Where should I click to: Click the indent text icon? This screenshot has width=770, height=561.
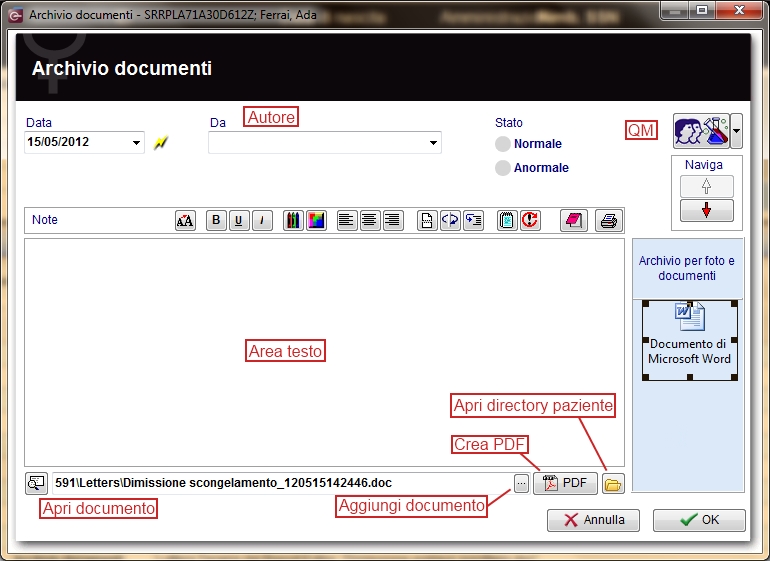pos(473,221)
